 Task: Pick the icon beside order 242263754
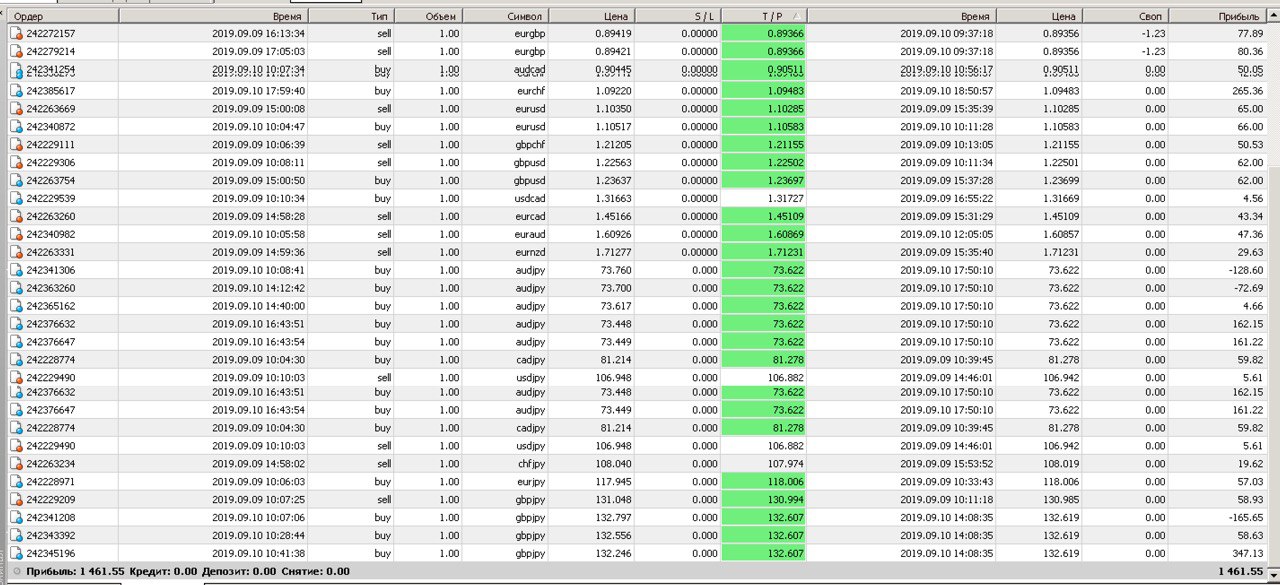(x=16, y=181)
